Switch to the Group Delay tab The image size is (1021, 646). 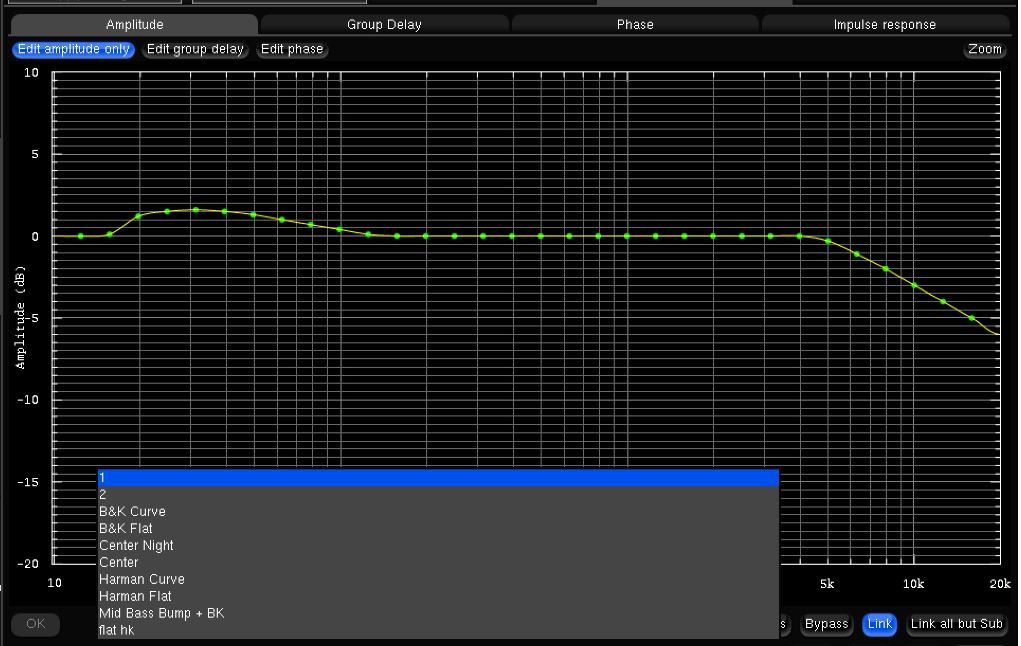pyautogui.click(x=384, y=24)
